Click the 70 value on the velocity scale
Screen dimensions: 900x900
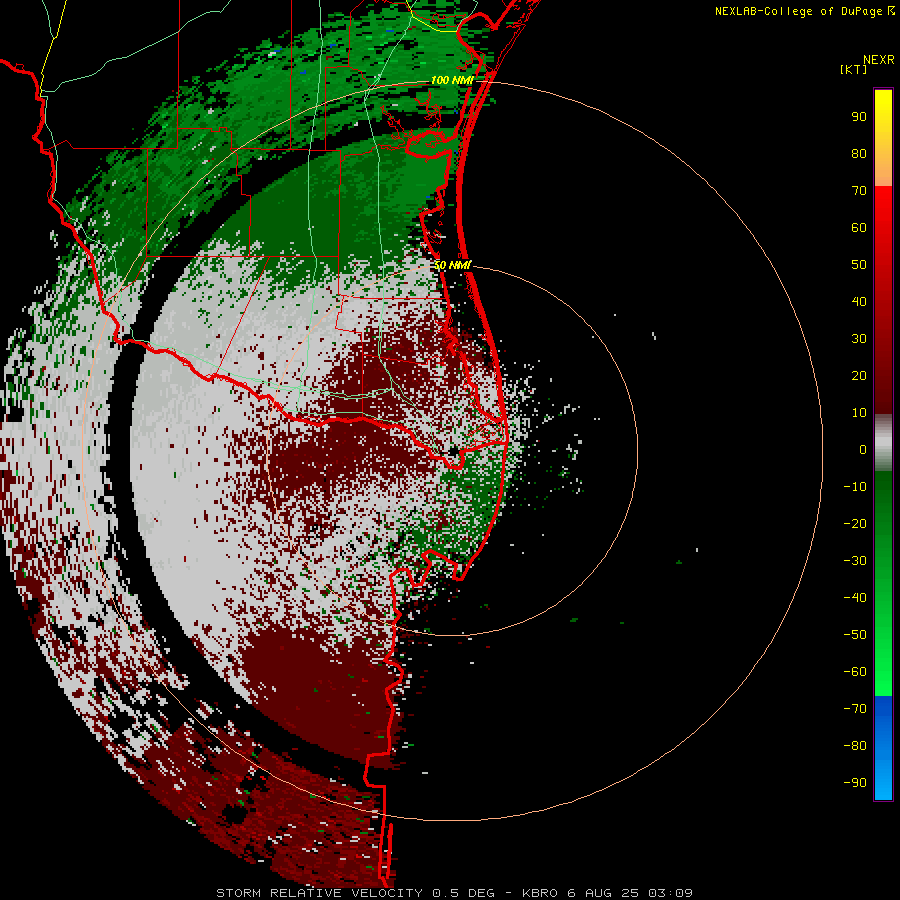(x=859, y=191)
